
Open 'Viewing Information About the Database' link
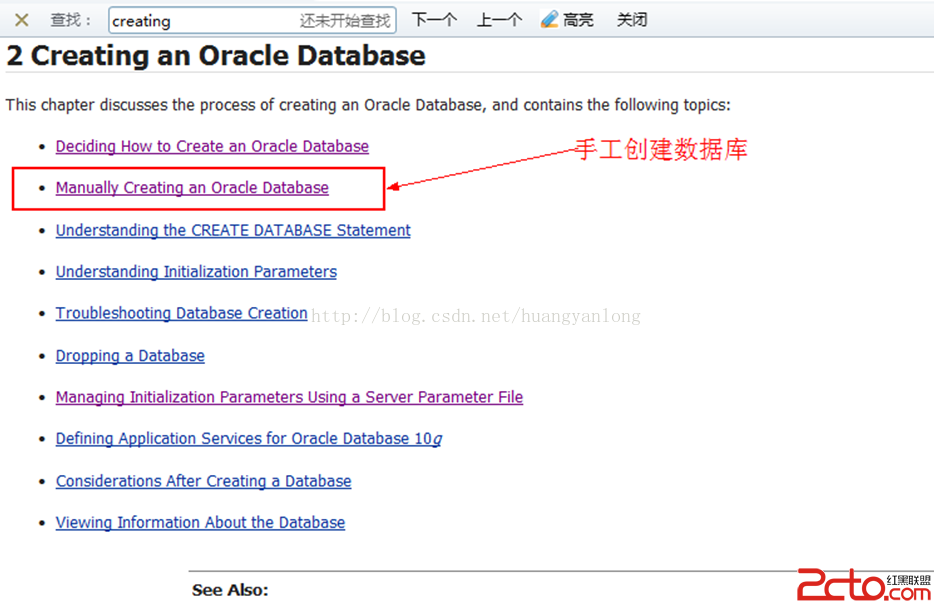click(200, 523)
